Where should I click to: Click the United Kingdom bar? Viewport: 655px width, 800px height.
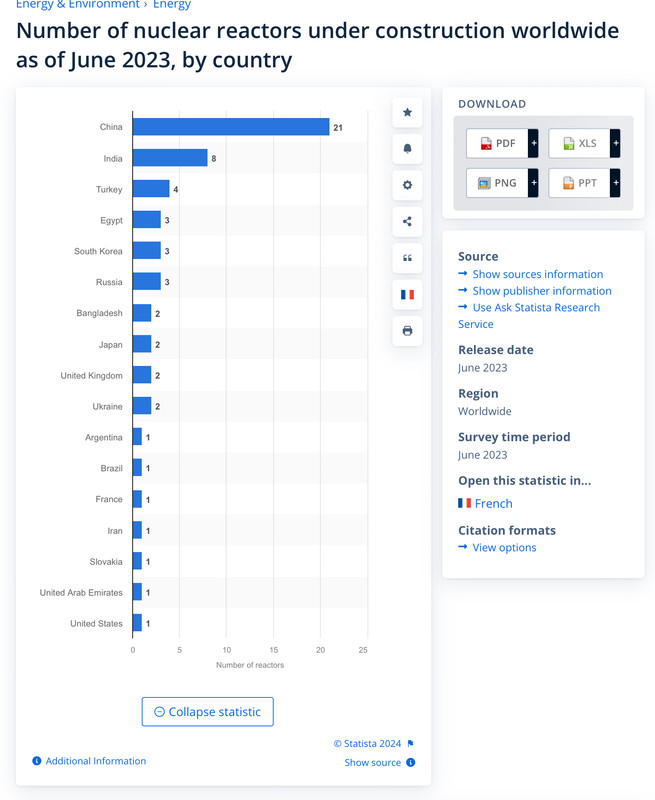142,374
